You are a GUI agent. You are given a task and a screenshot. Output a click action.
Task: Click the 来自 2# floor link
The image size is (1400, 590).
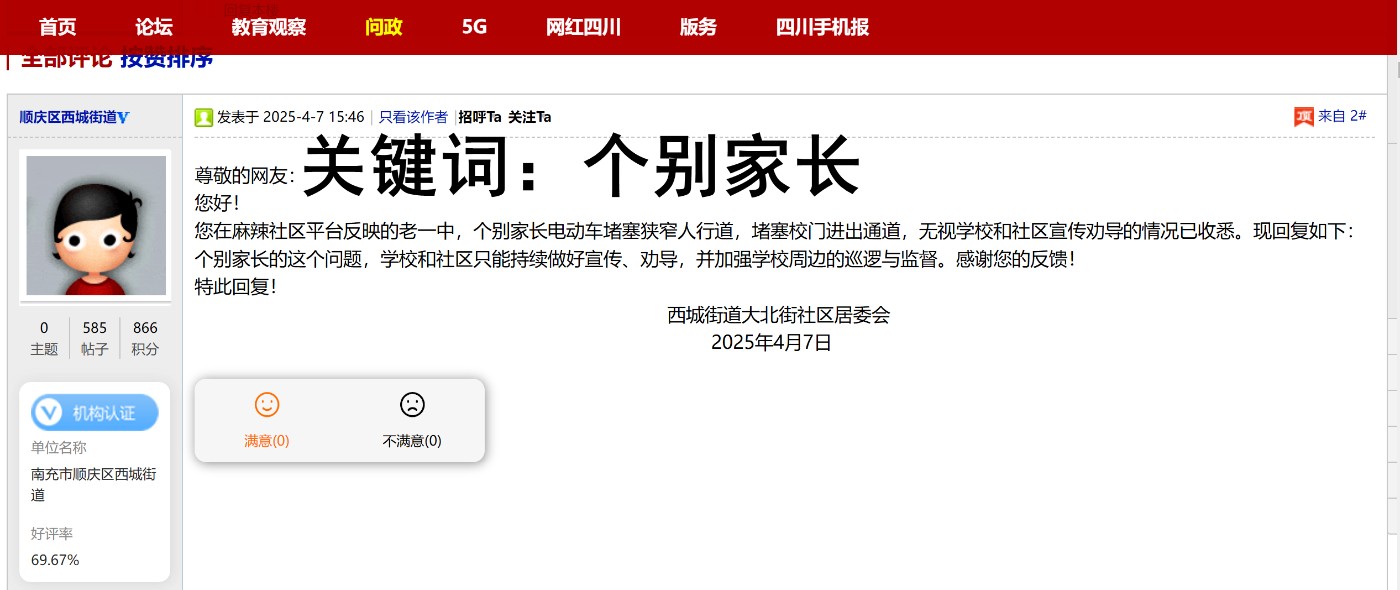(x=1342, y=116)
